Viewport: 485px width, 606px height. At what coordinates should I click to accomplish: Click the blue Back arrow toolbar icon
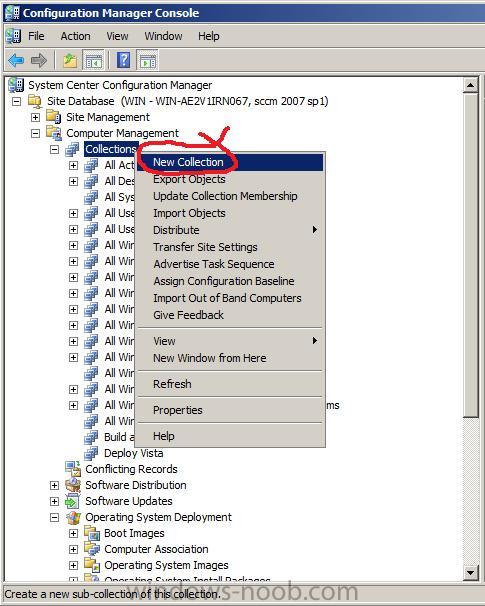[16, 61]
